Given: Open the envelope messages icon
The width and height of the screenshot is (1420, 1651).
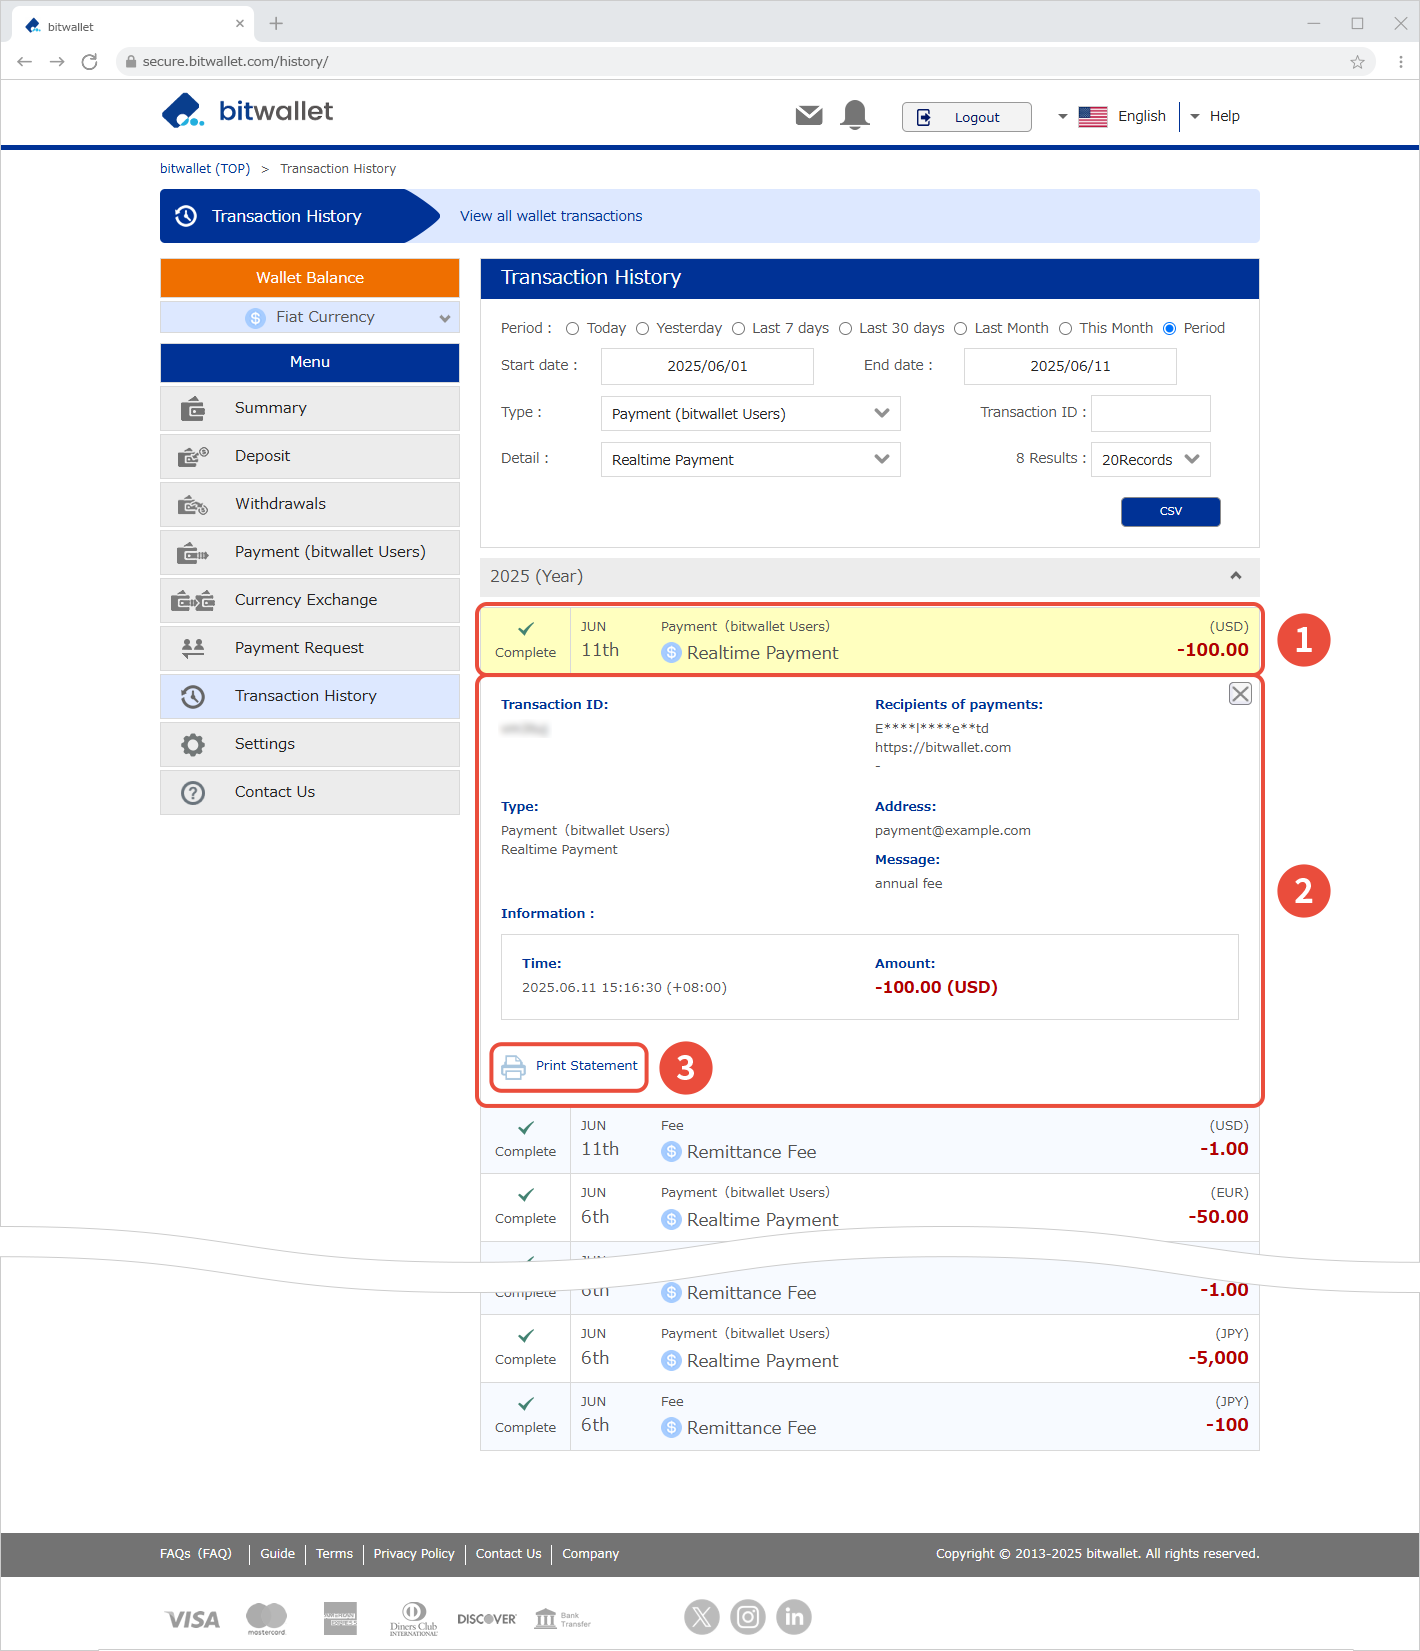Looking at the screenshot, I should click(x=809, y=116).
